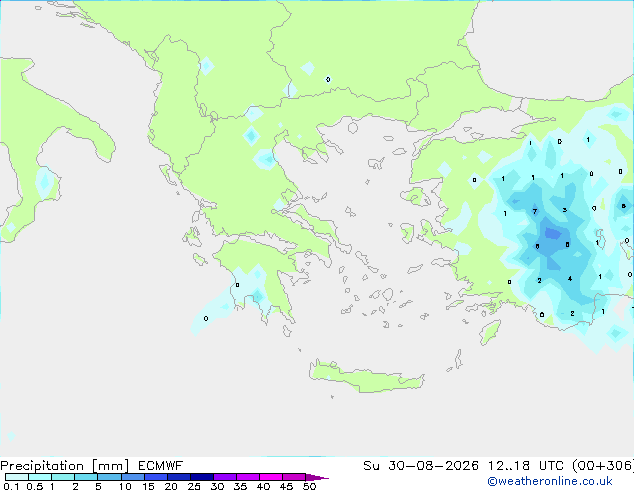The width and height of the screenshot is (634, 490).
Task: Click the '(00+306)' forecast offset text
Action: pyautogui.click(x=603, y=465)
